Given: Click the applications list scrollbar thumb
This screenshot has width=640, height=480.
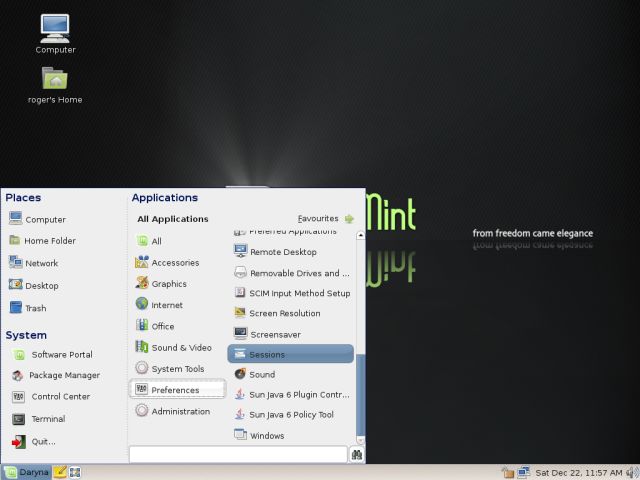Looking at the screenshot, I should tap(360, 395).
